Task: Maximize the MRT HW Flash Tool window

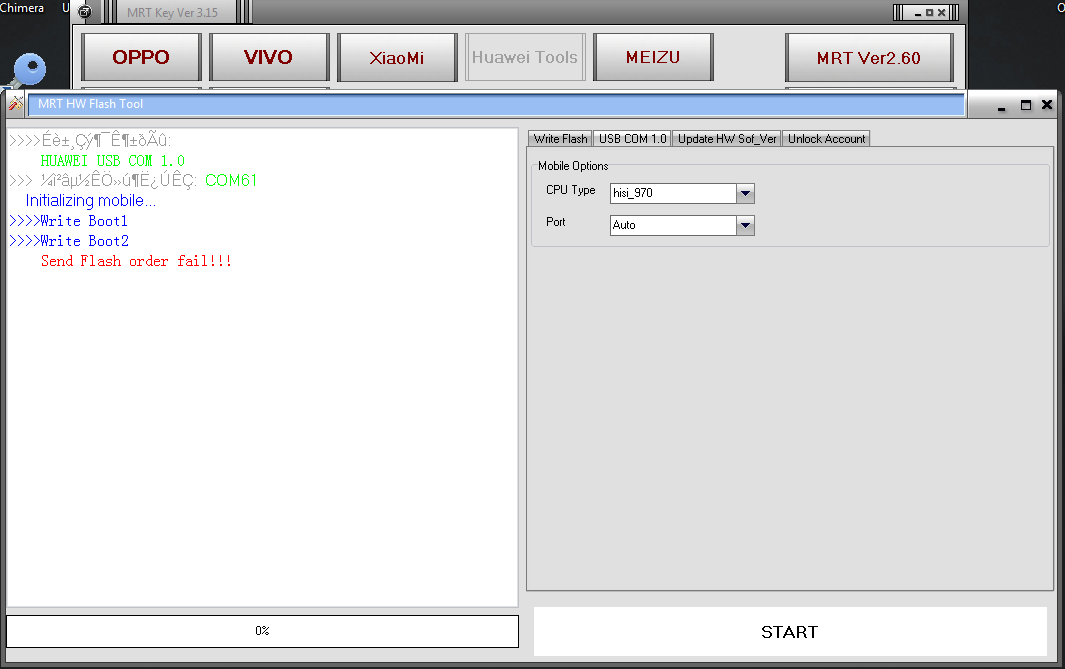Action: click(x=1026, y=105)
